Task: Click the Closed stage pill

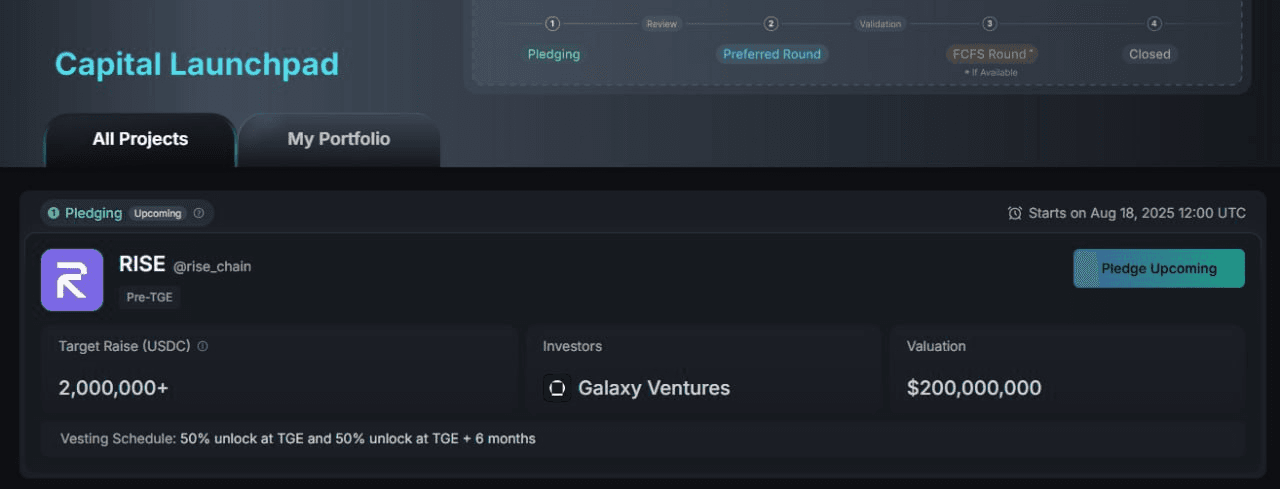Action: (x=1149, y=54)
